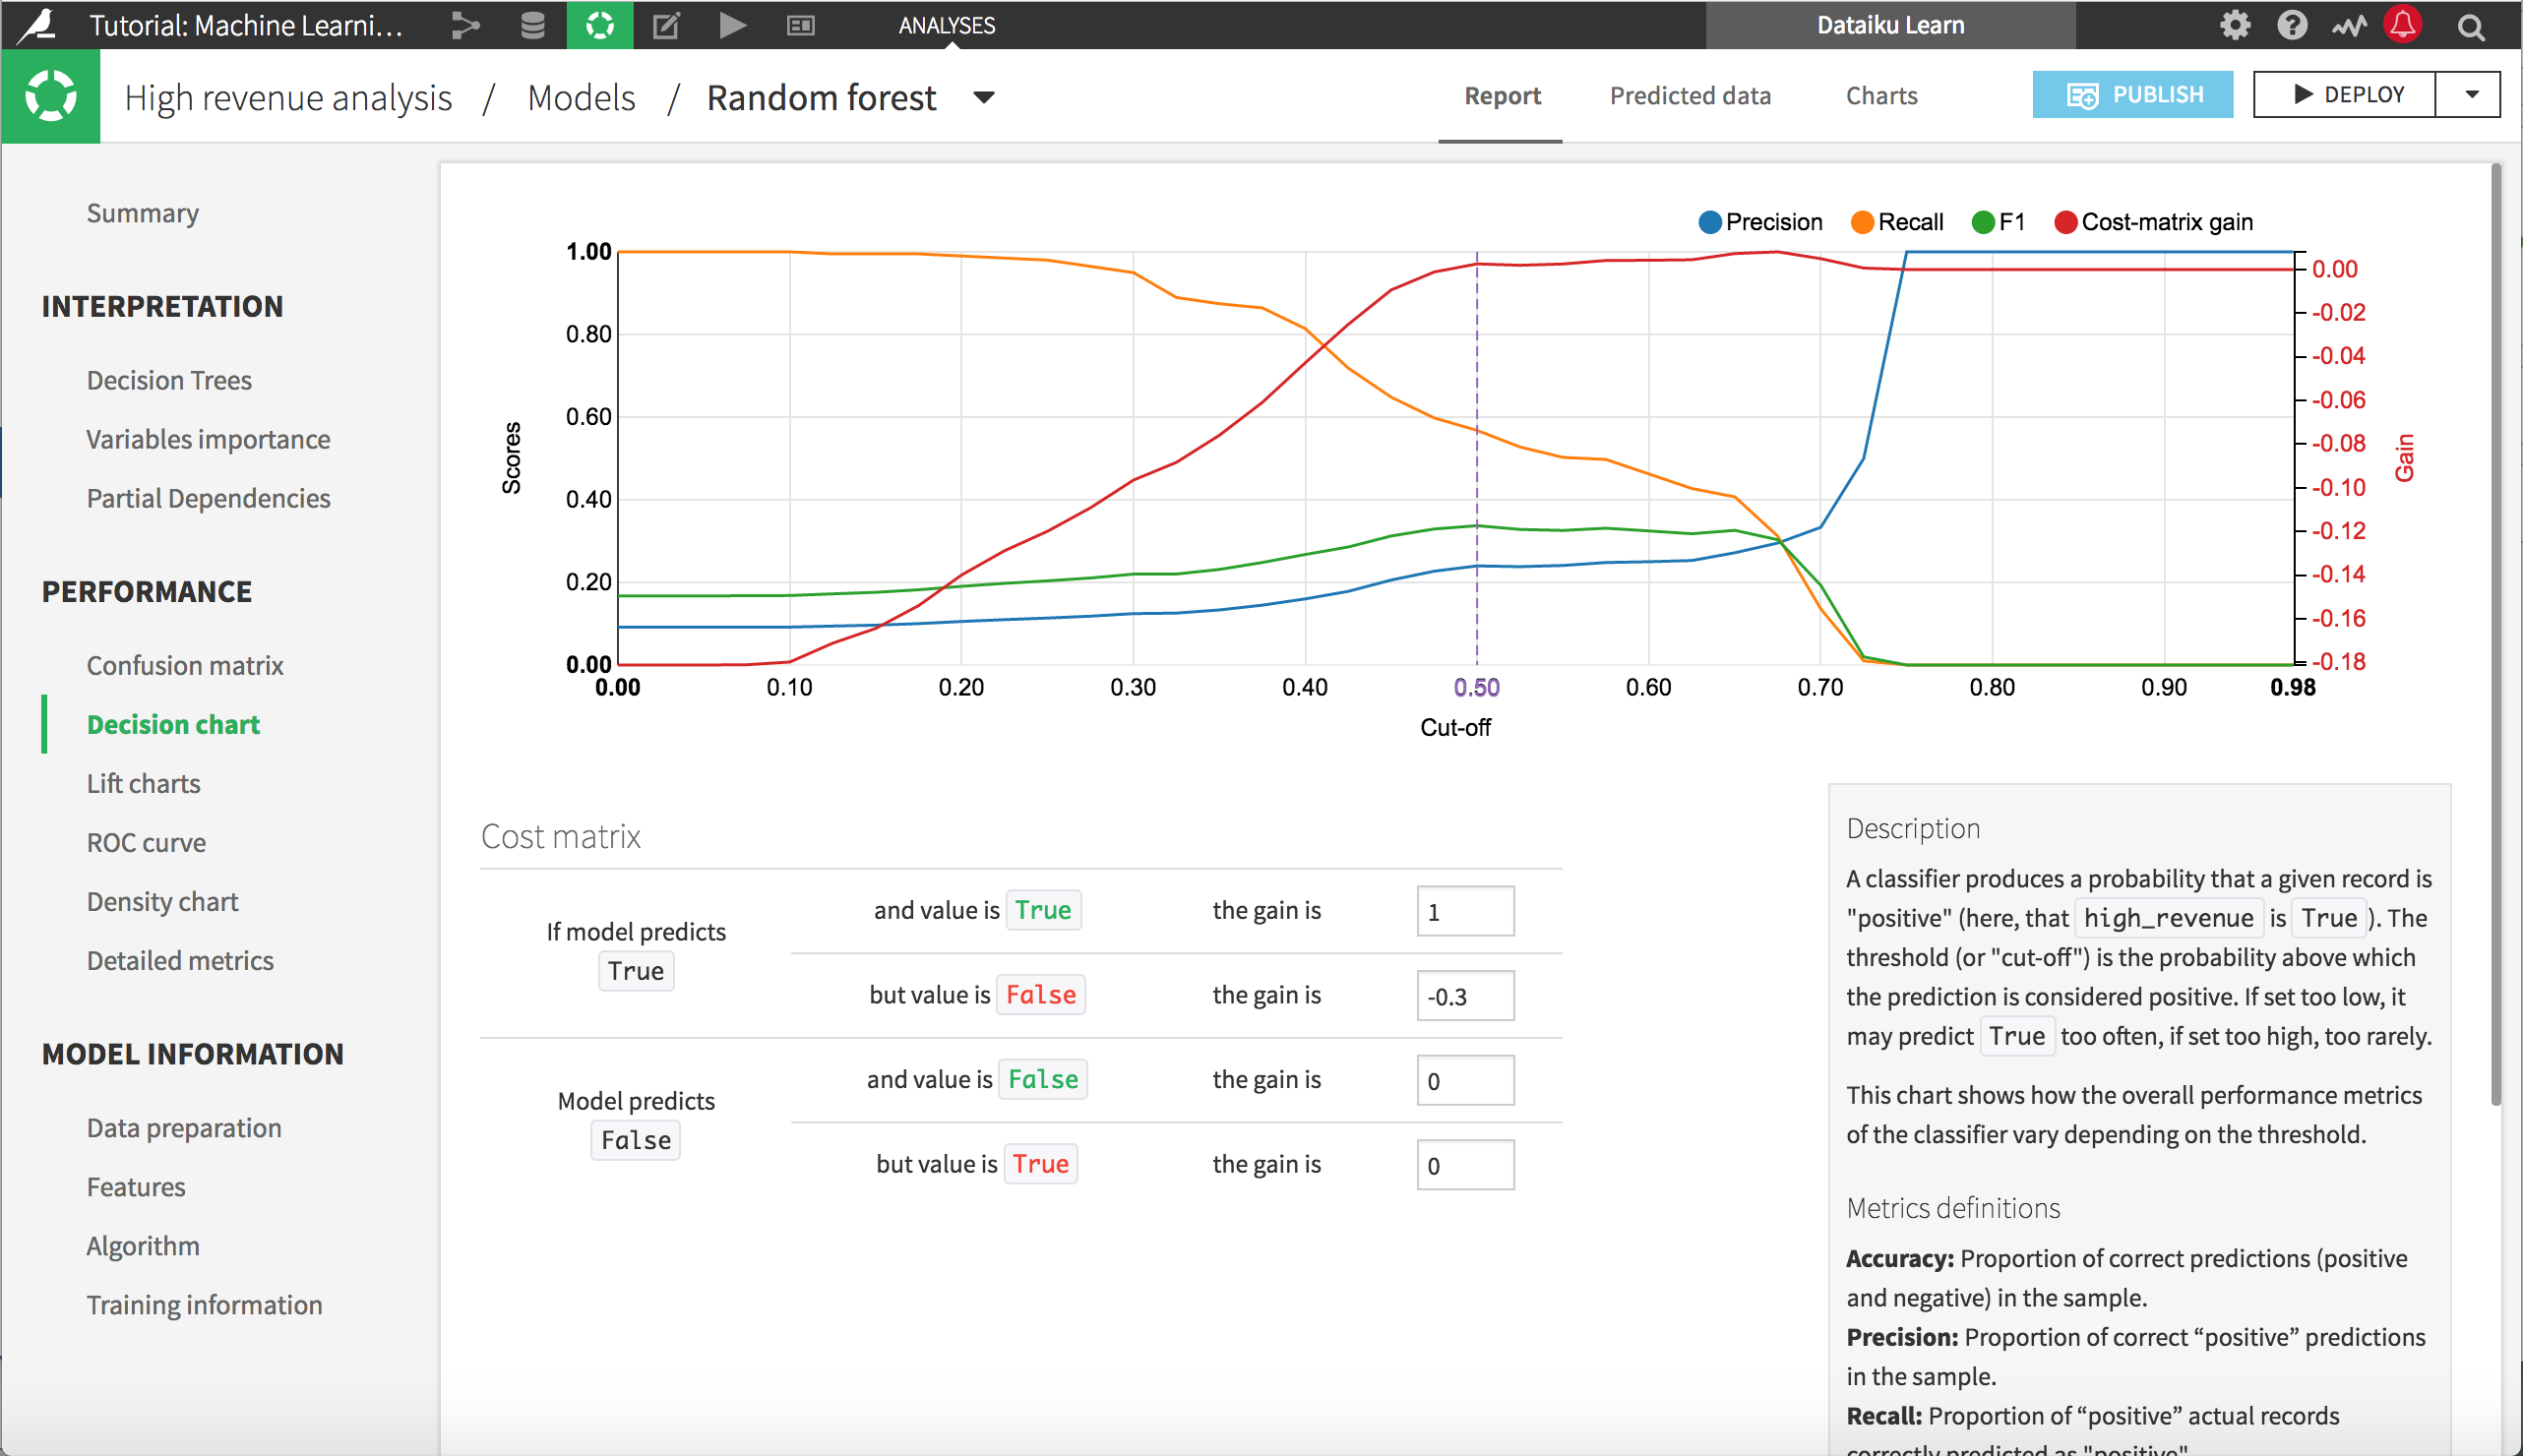The image size is (2523, 1456).
Task: Open the Jobs icon in the navigation bar
Action: pos(732,25)
